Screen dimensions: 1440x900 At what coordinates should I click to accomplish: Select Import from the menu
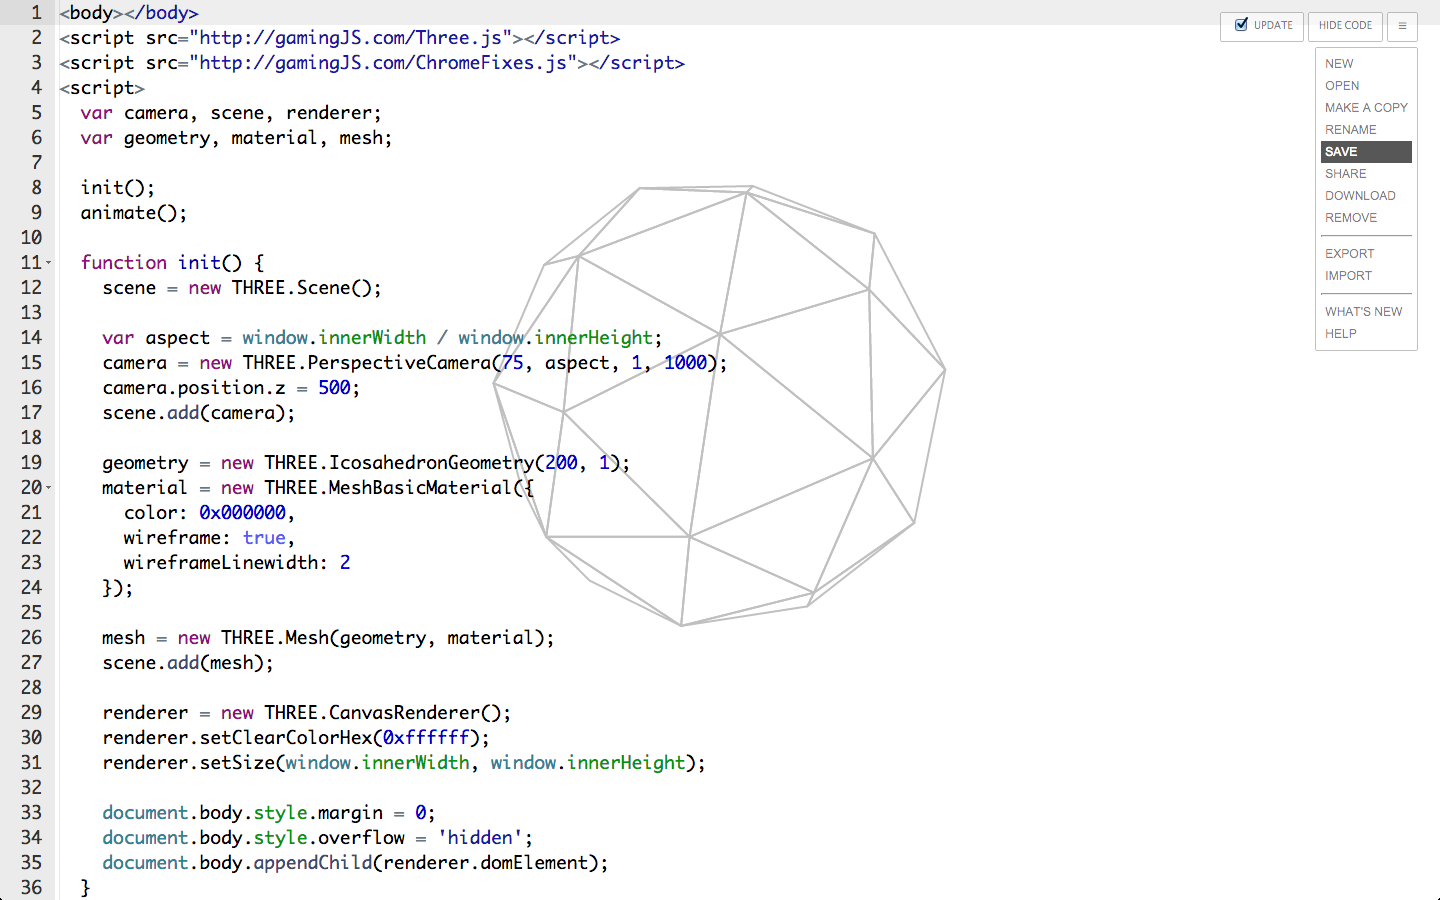[1349, 276]
